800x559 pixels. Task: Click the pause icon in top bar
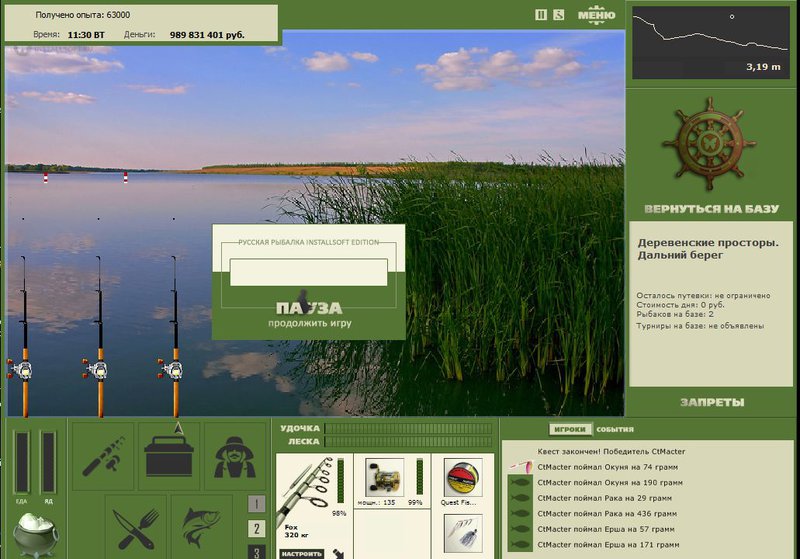(541, 15)
